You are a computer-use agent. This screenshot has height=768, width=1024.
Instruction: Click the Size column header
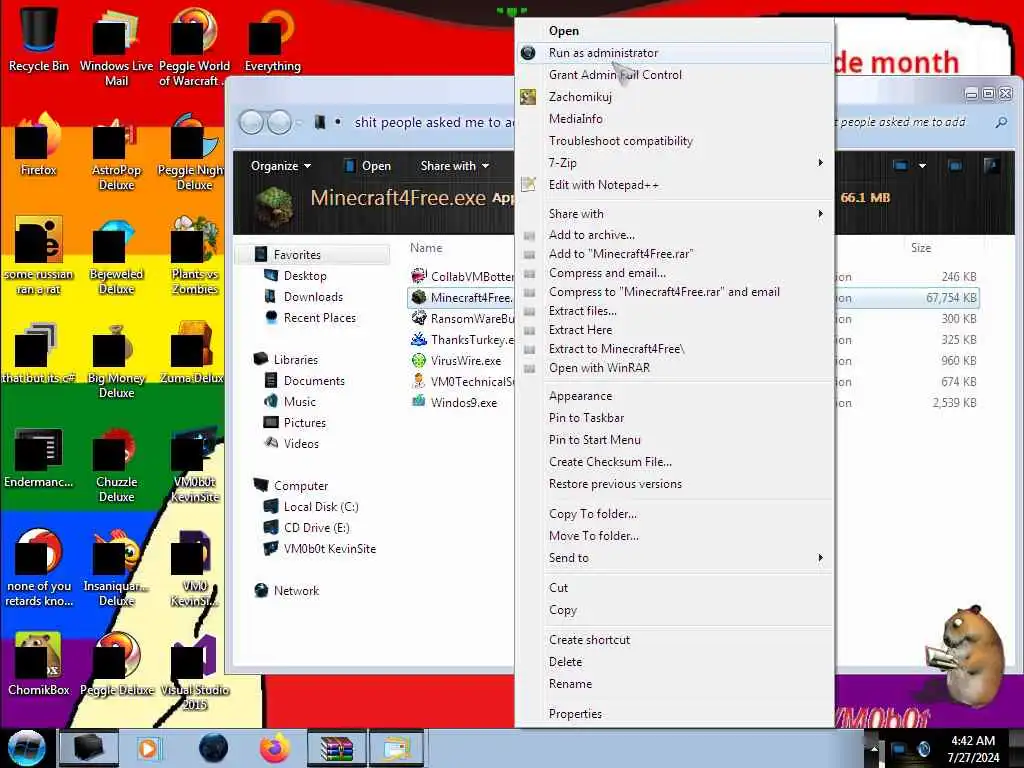[x=921, y=248]
